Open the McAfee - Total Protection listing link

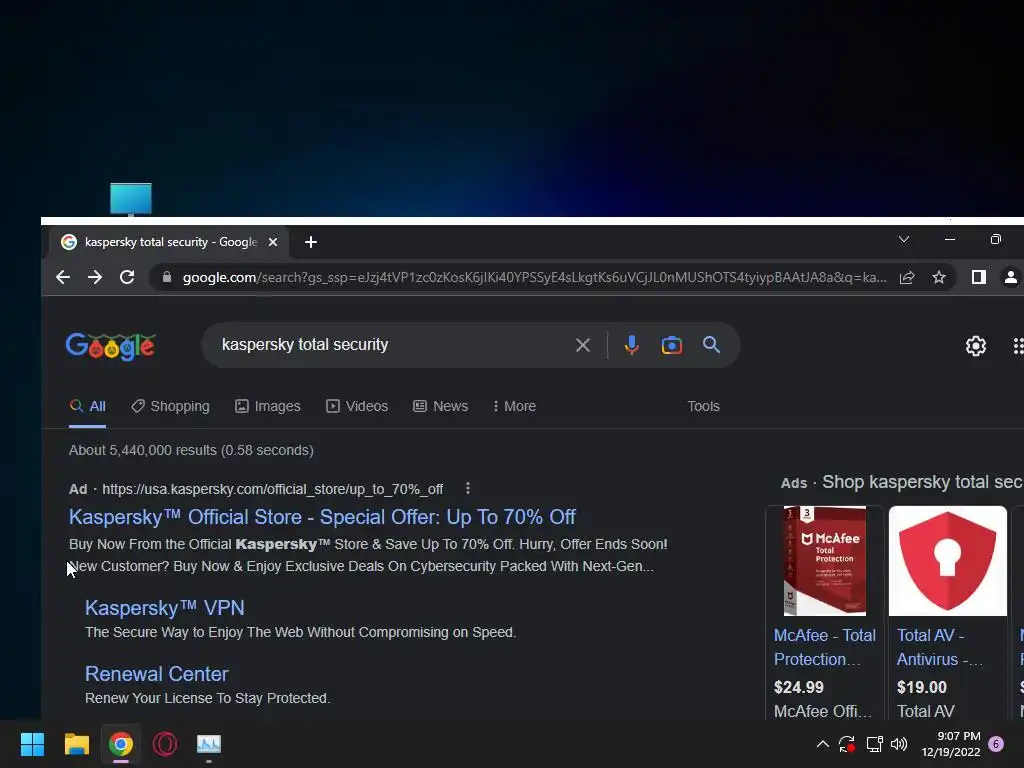coord(825,647)
